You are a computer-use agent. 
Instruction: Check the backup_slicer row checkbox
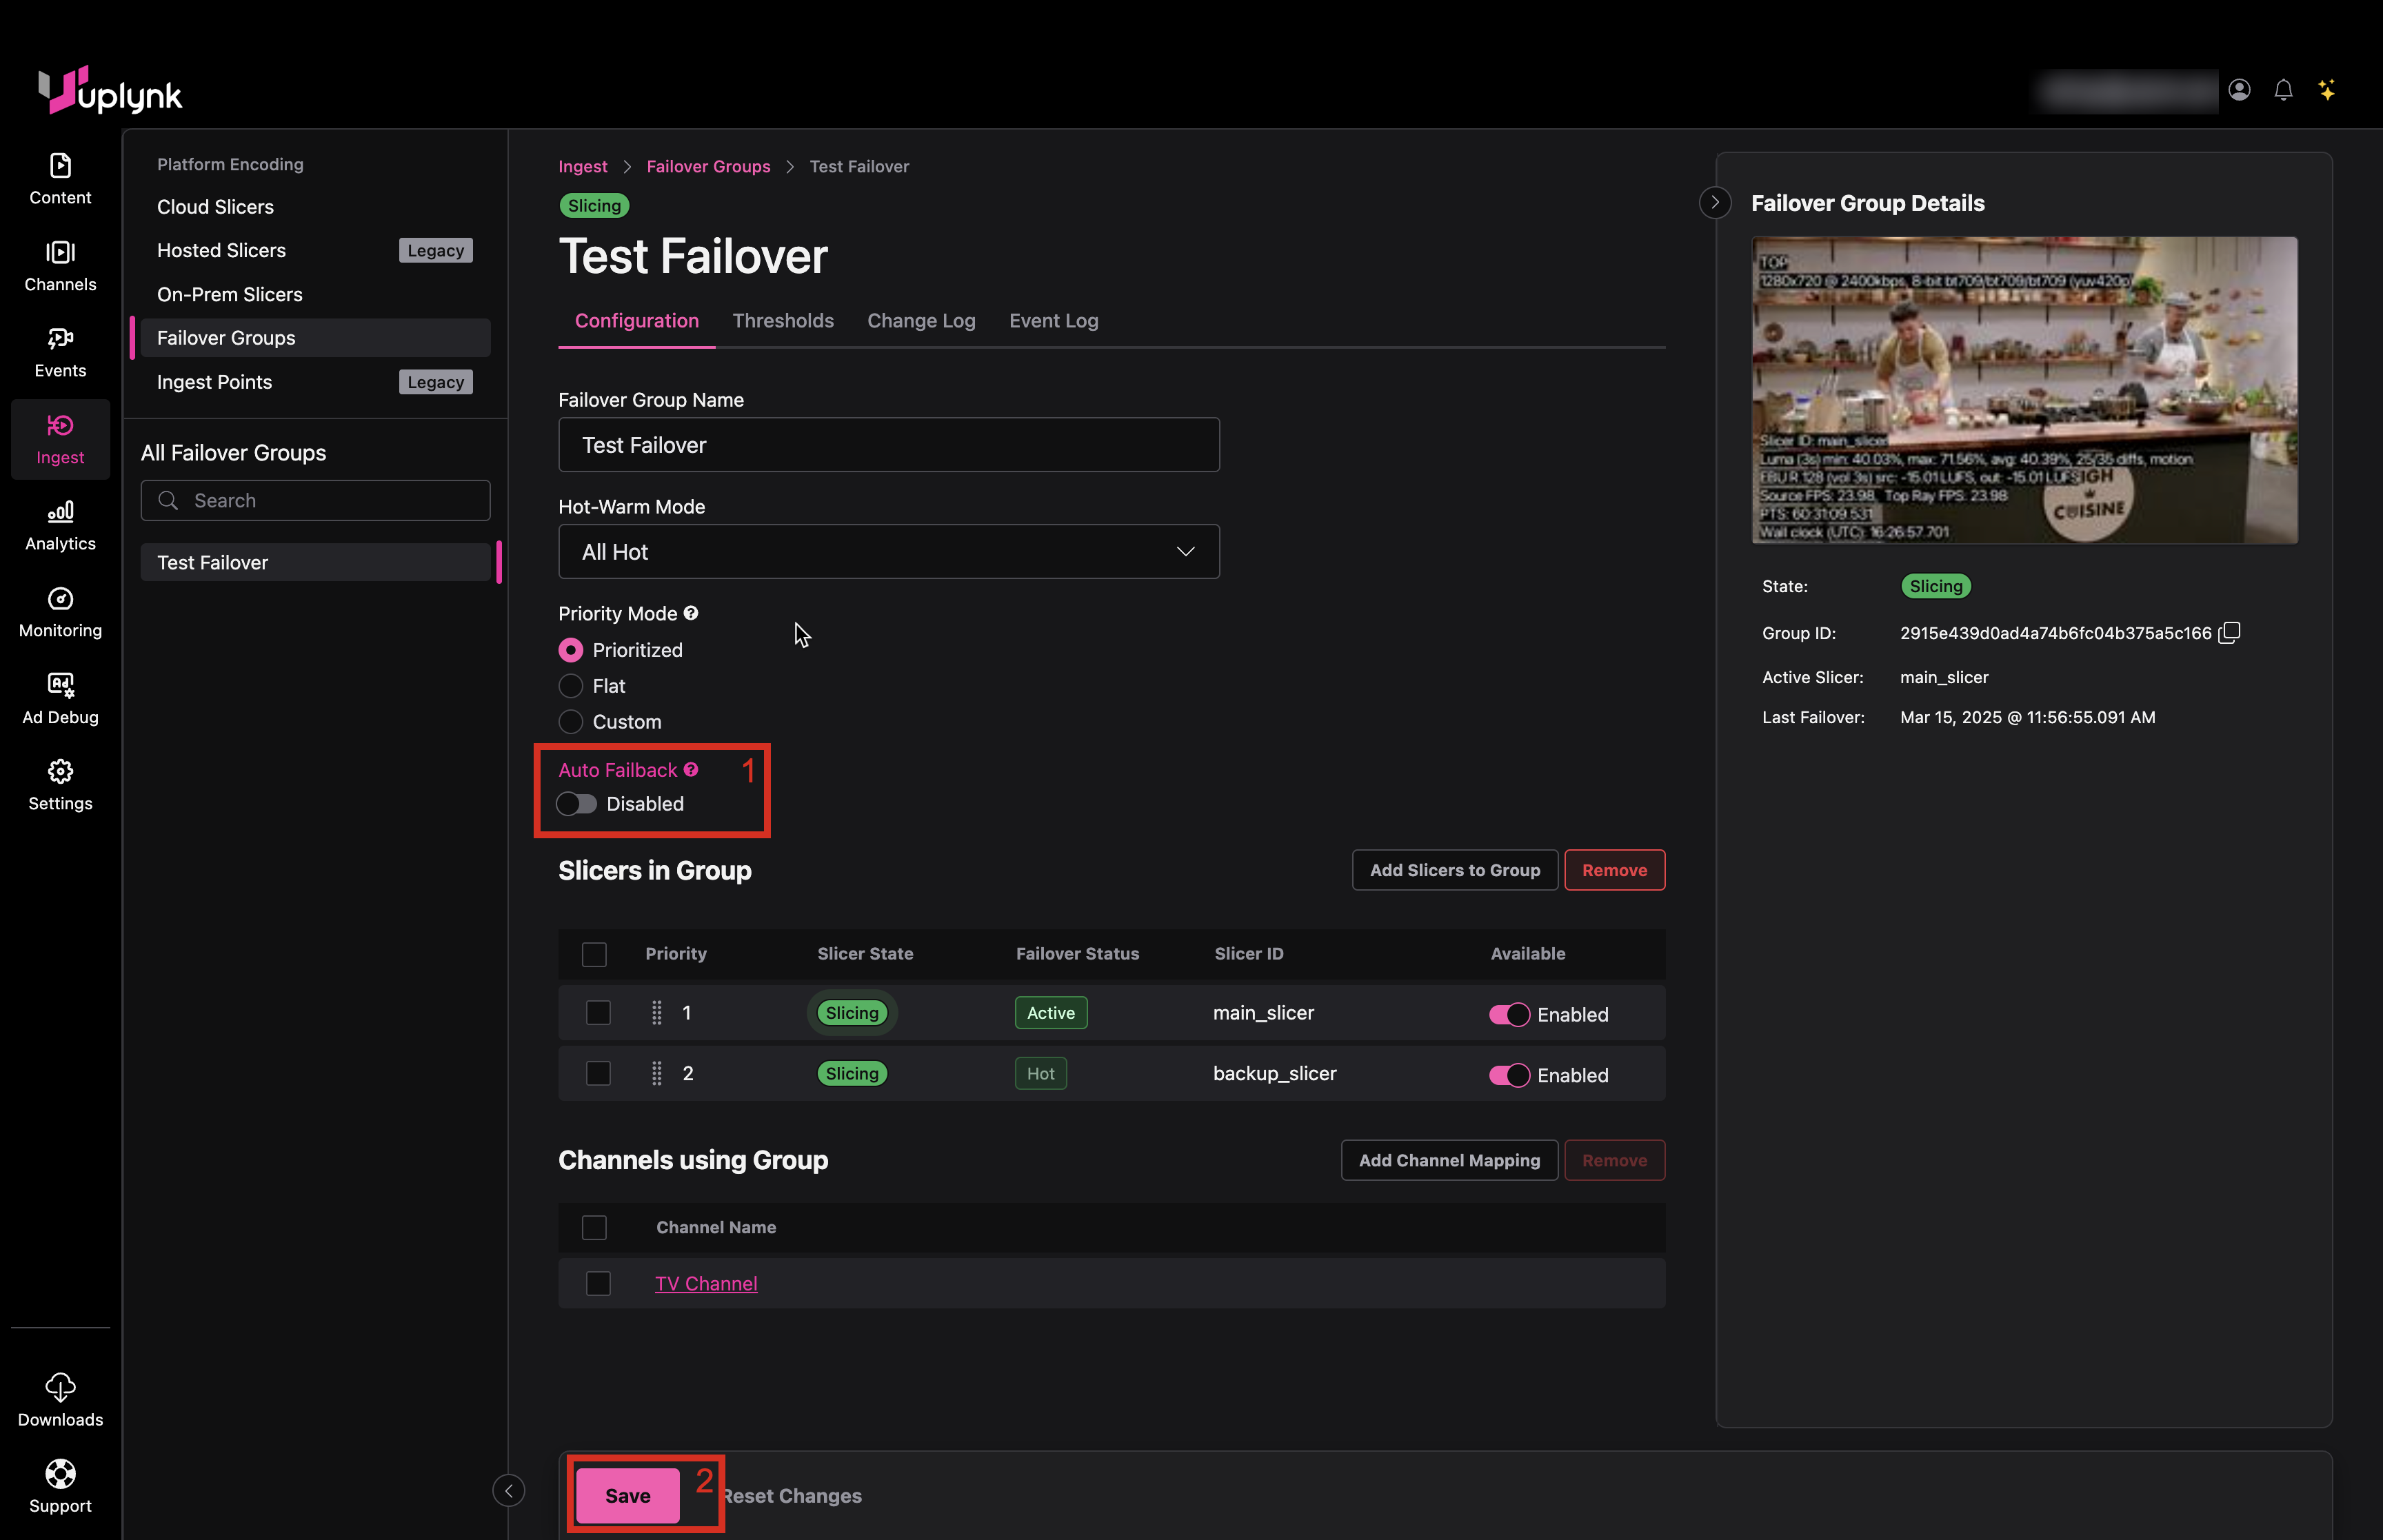pos(598,1074)
